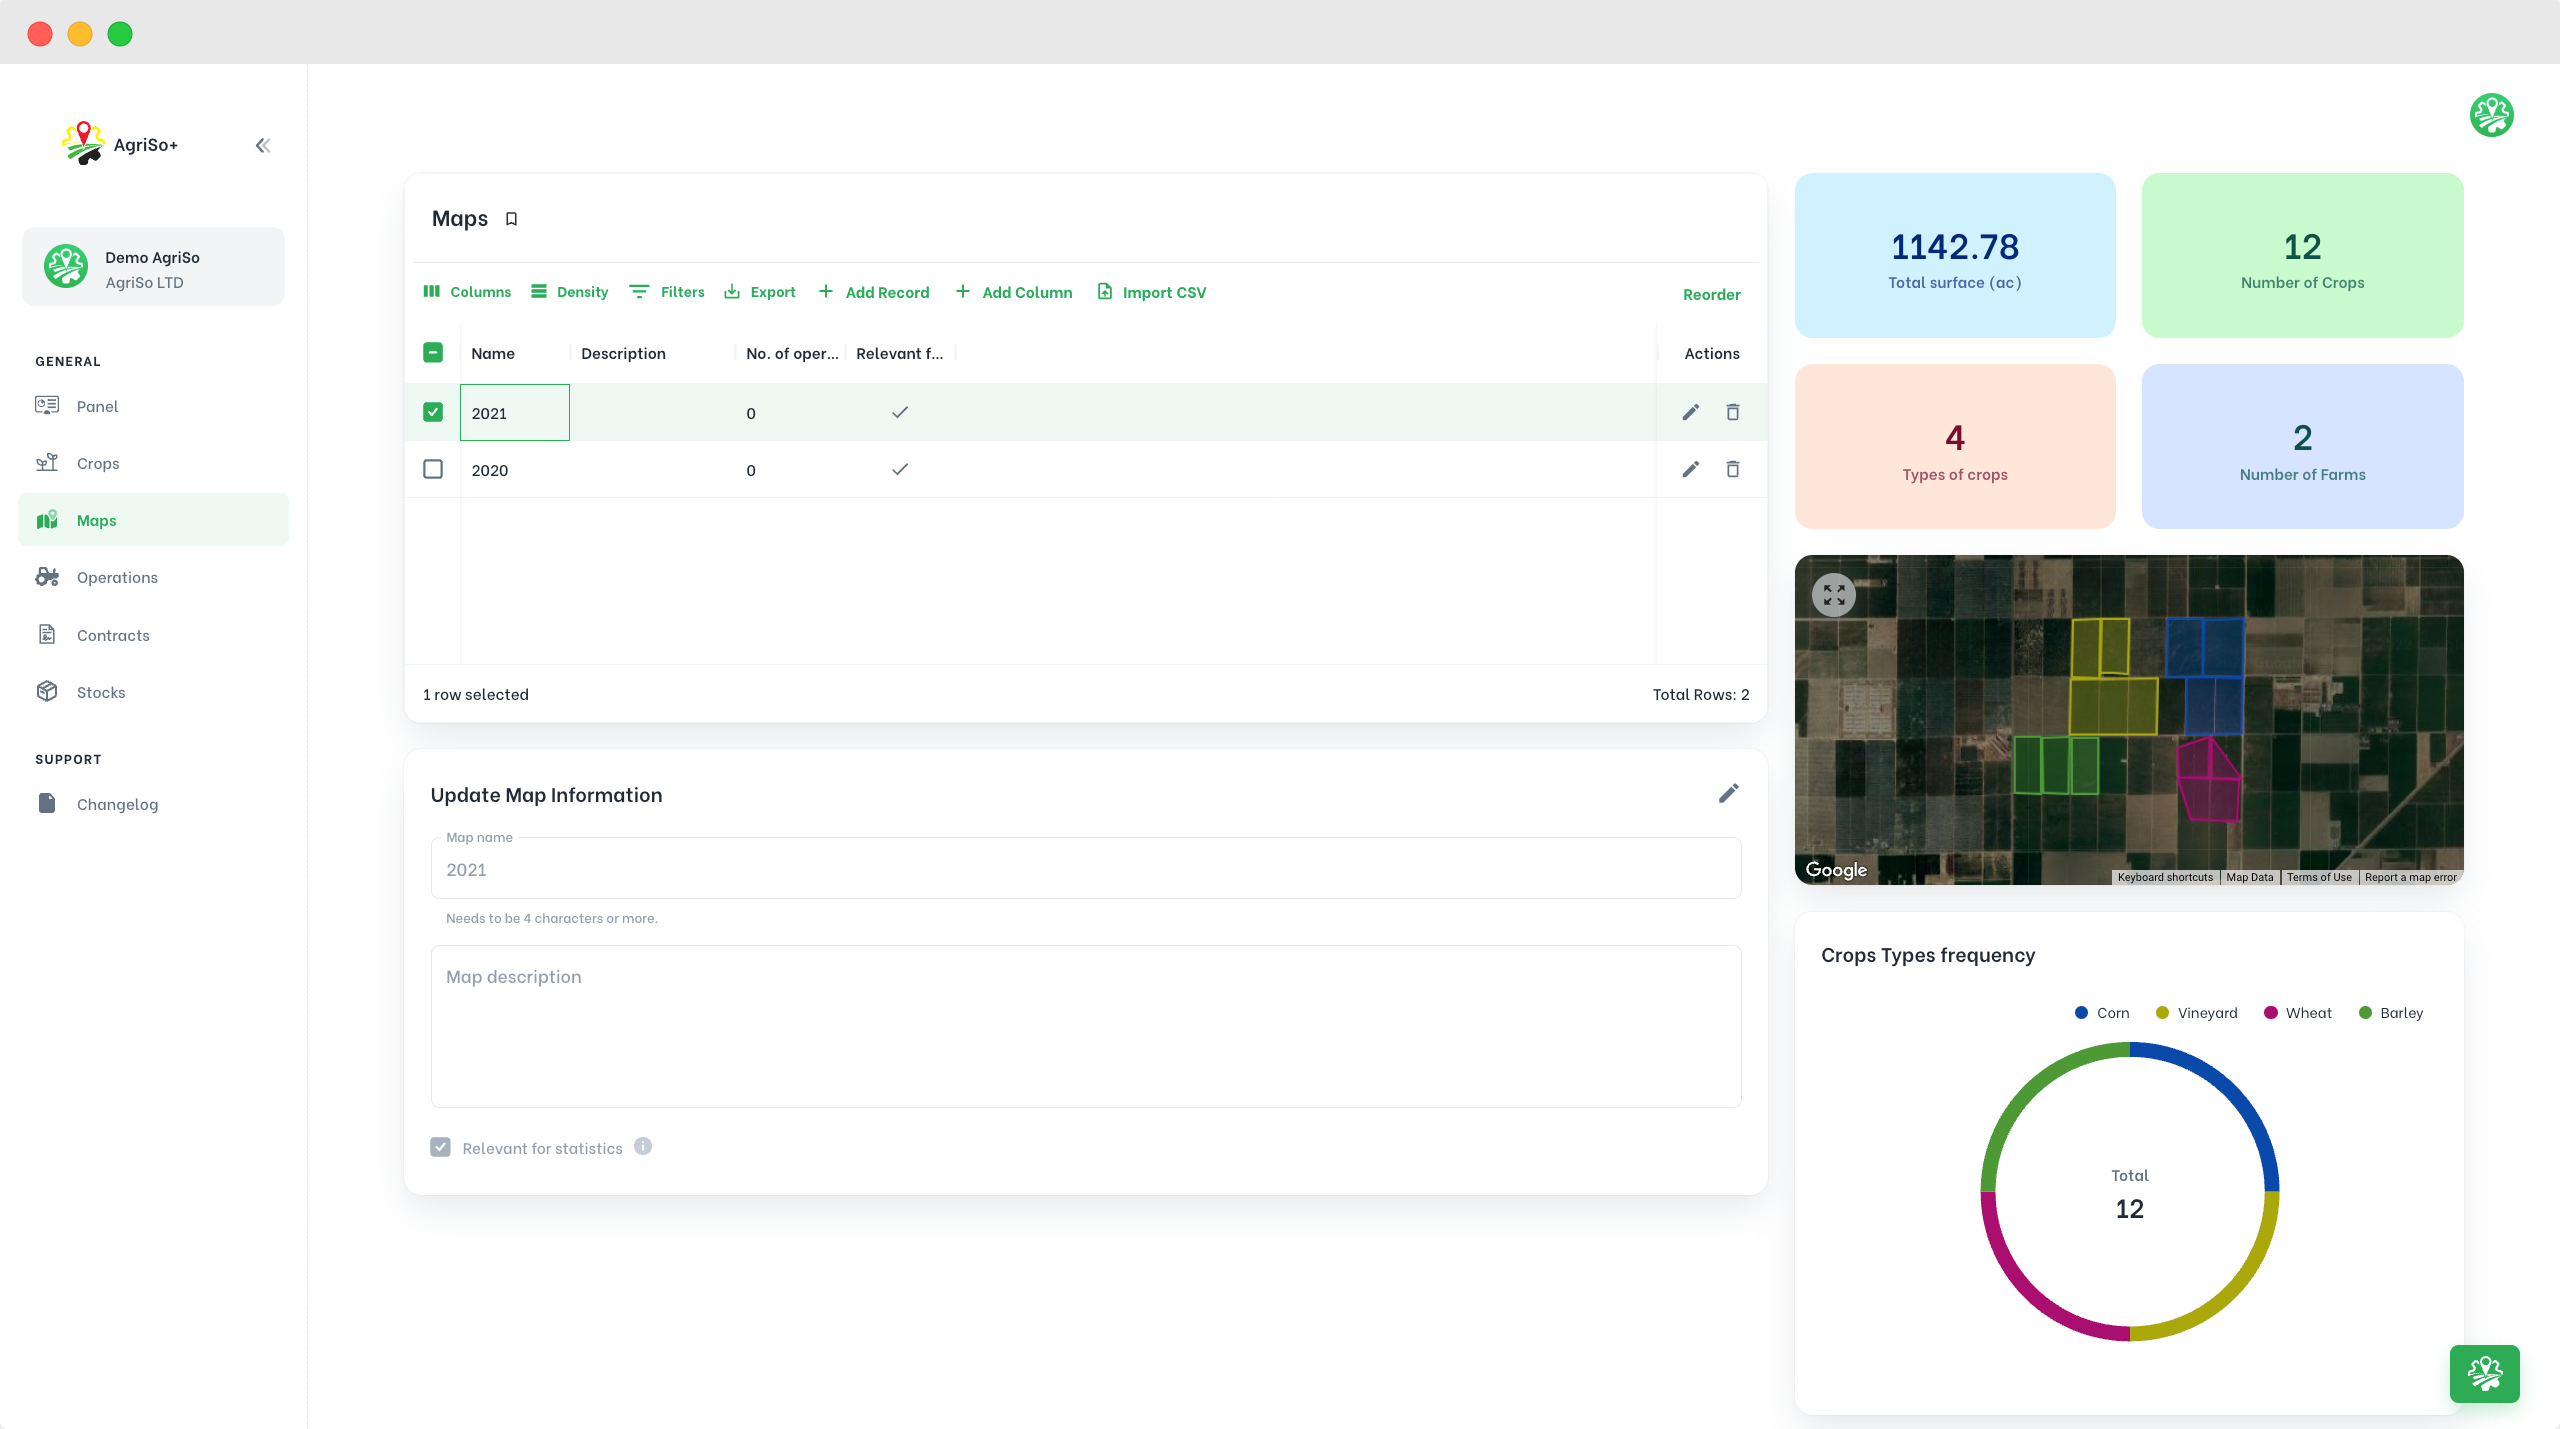Open the Columns visibility panel
Screen dimensions: 2560x1429
pos(467,292)
